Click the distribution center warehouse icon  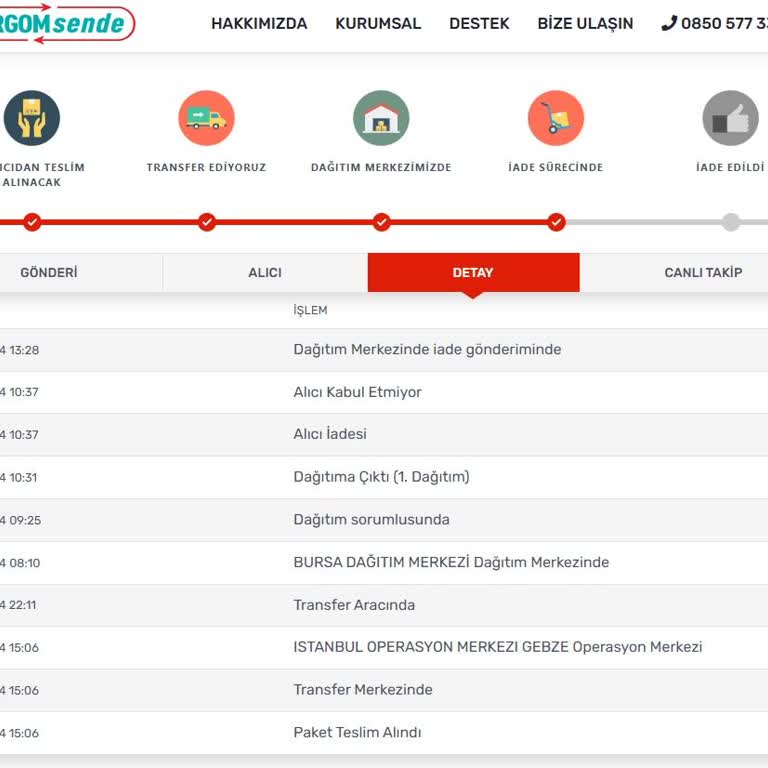click(381, 118)
